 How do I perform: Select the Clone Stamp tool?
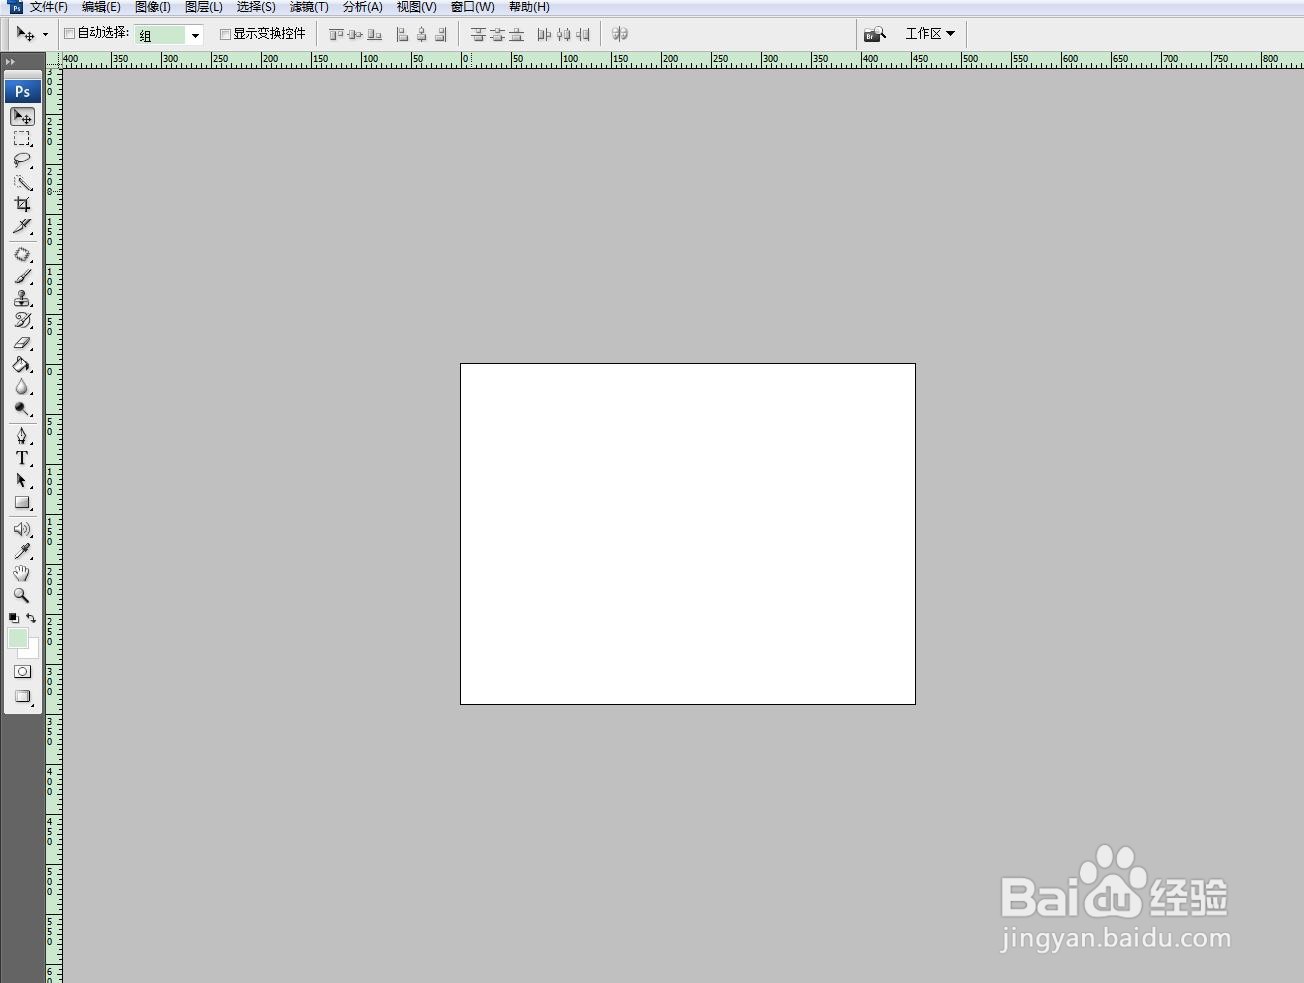coord(22,299)
